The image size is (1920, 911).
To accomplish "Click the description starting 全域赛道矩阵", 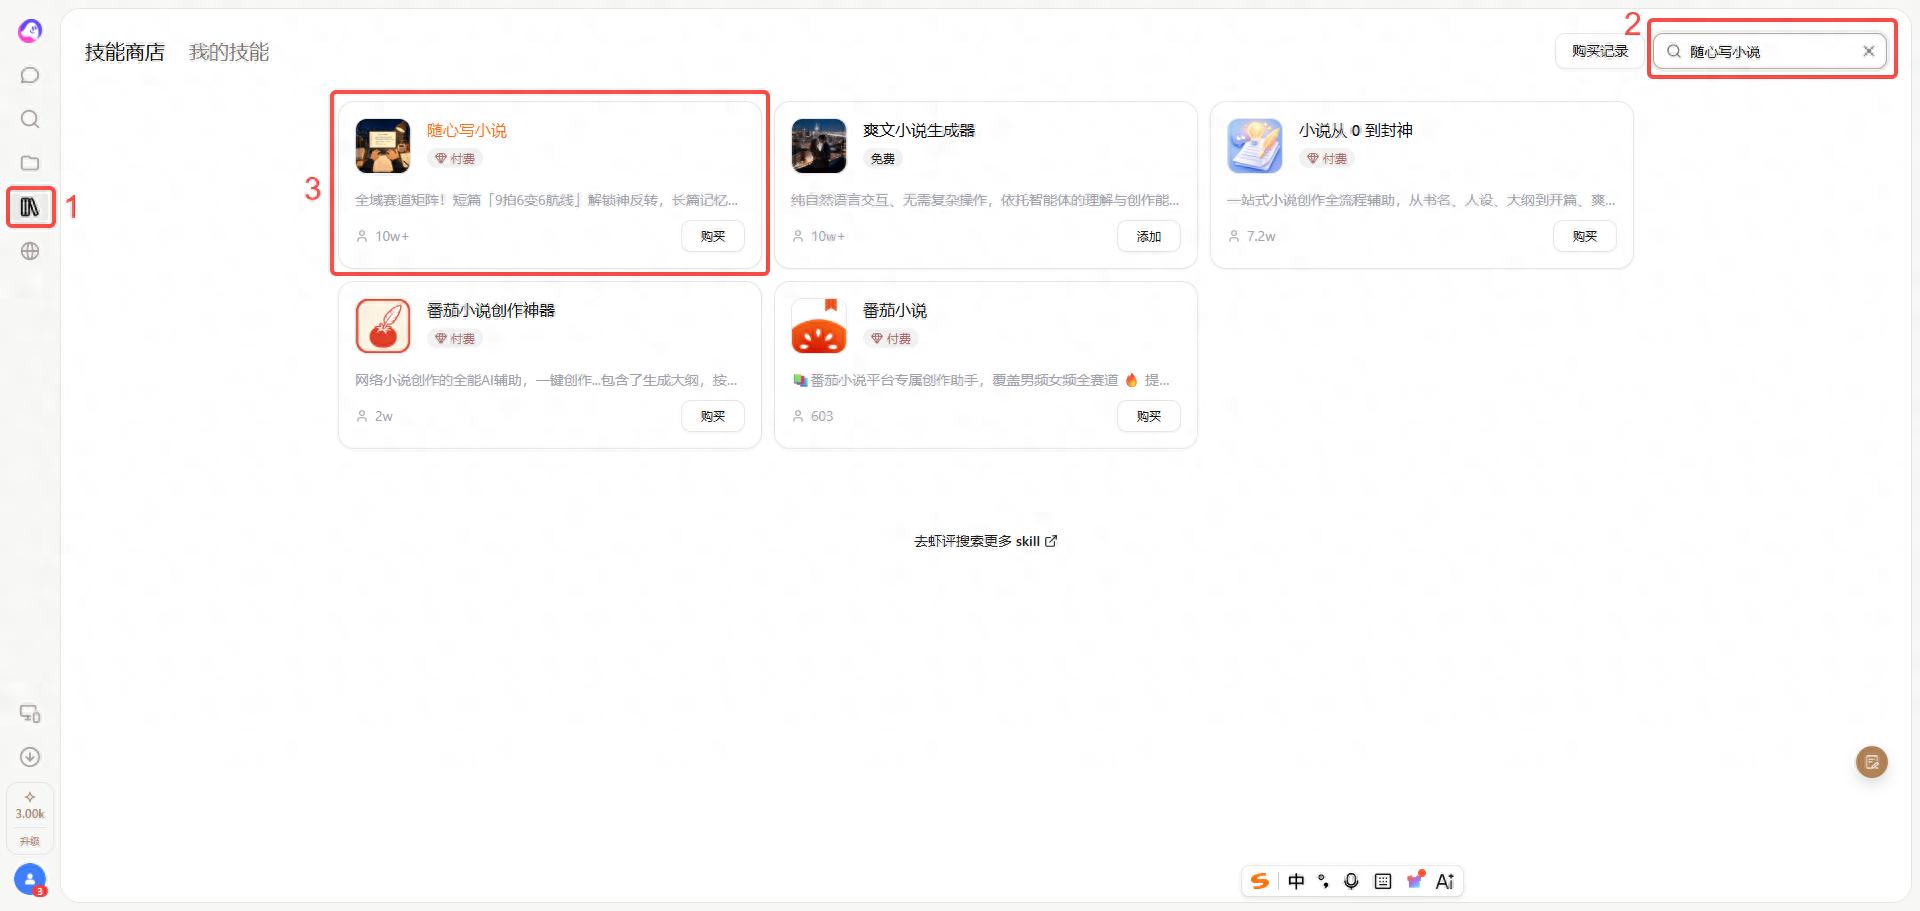I will pos(547,201).
